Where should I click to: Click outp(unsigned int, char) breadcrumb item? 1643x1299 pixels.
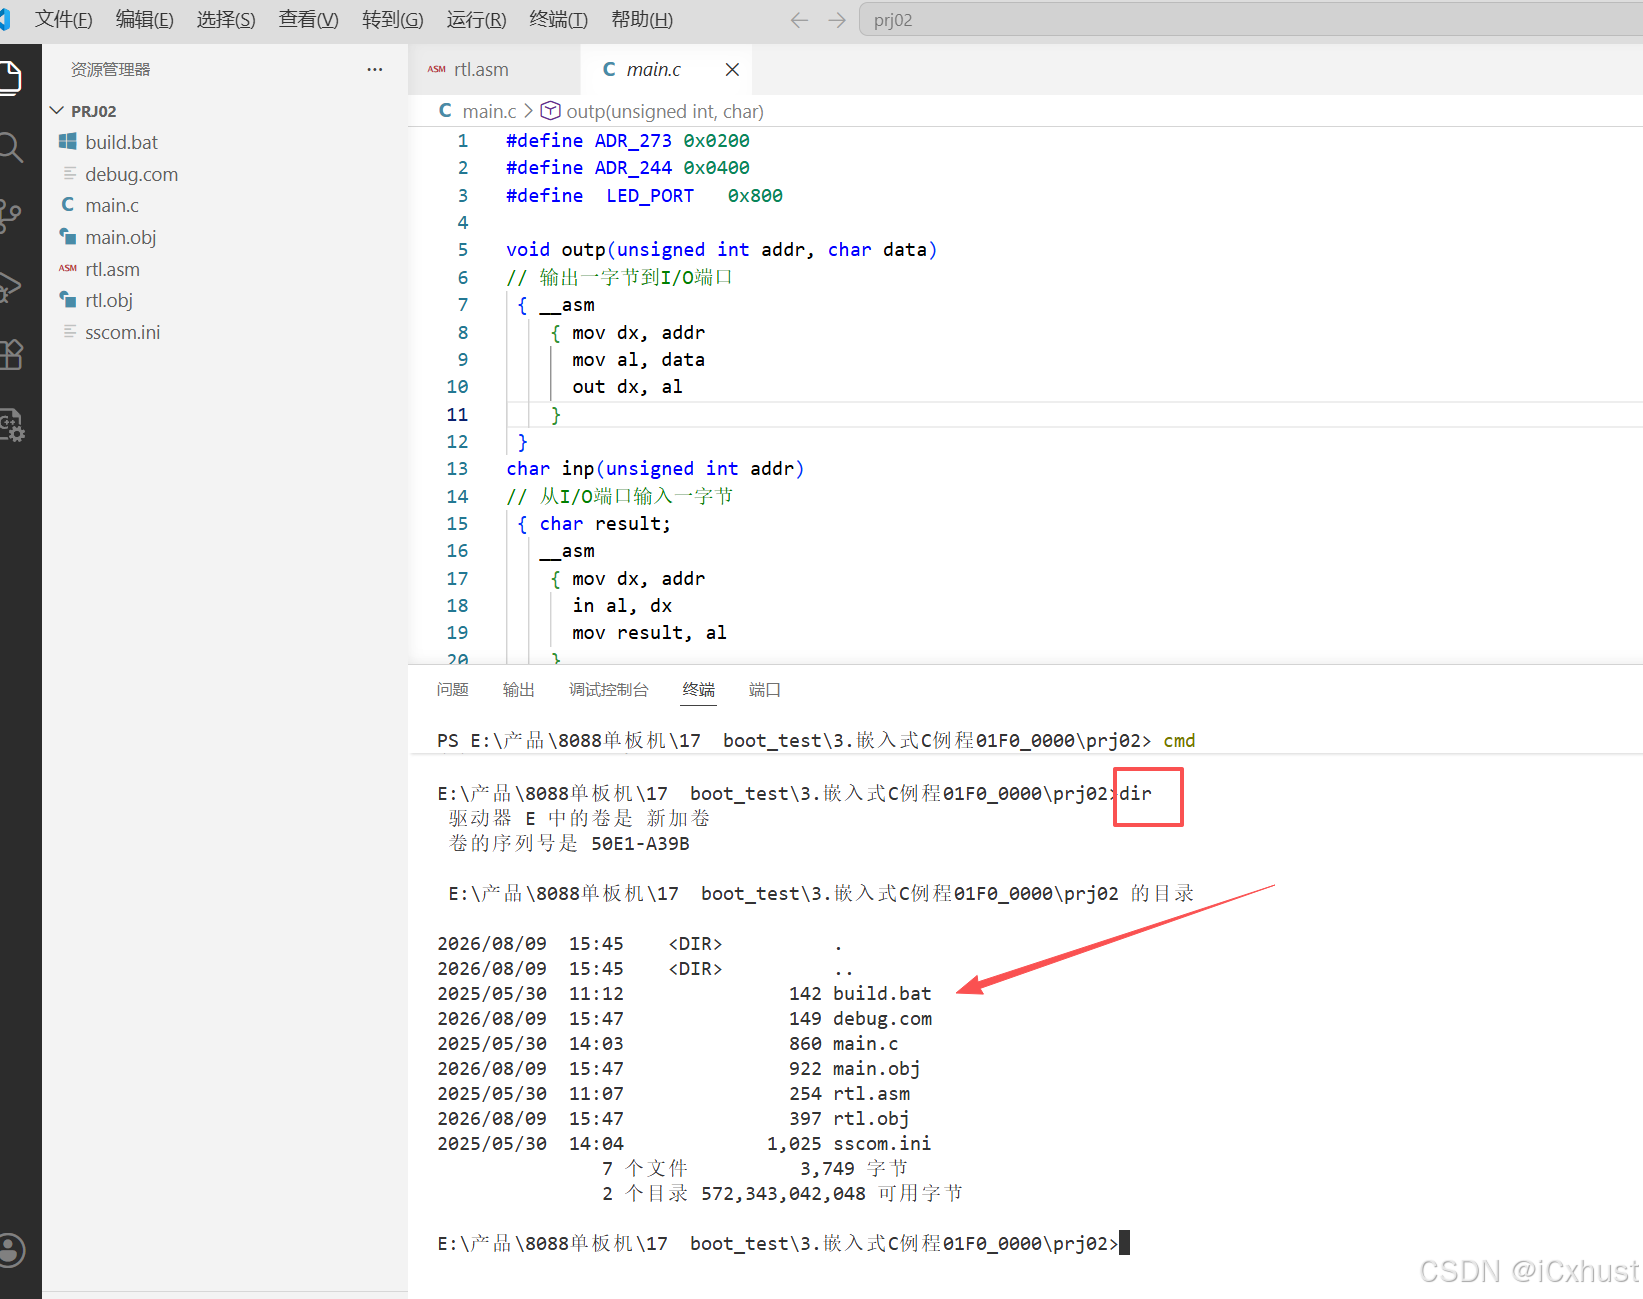point(665,111)
